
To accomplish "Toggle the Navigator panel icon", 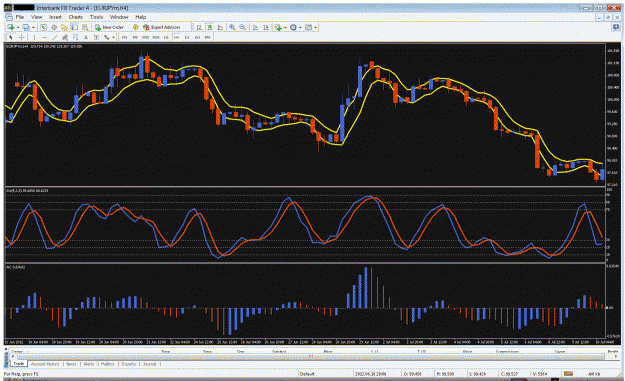I will [x=64, y=27].
